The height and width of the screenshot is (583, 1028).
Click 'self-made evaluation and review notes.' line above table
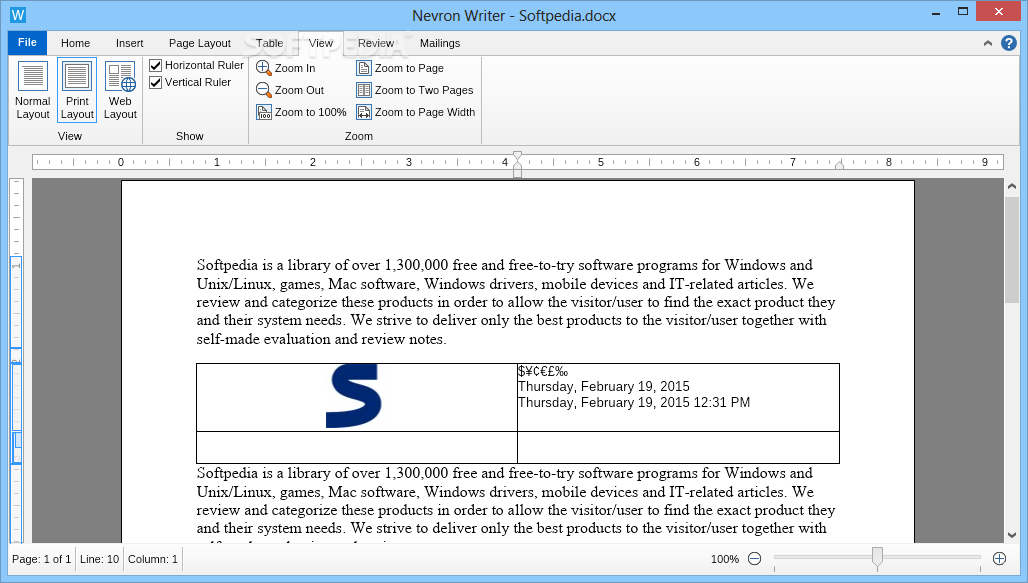(321, 339)
